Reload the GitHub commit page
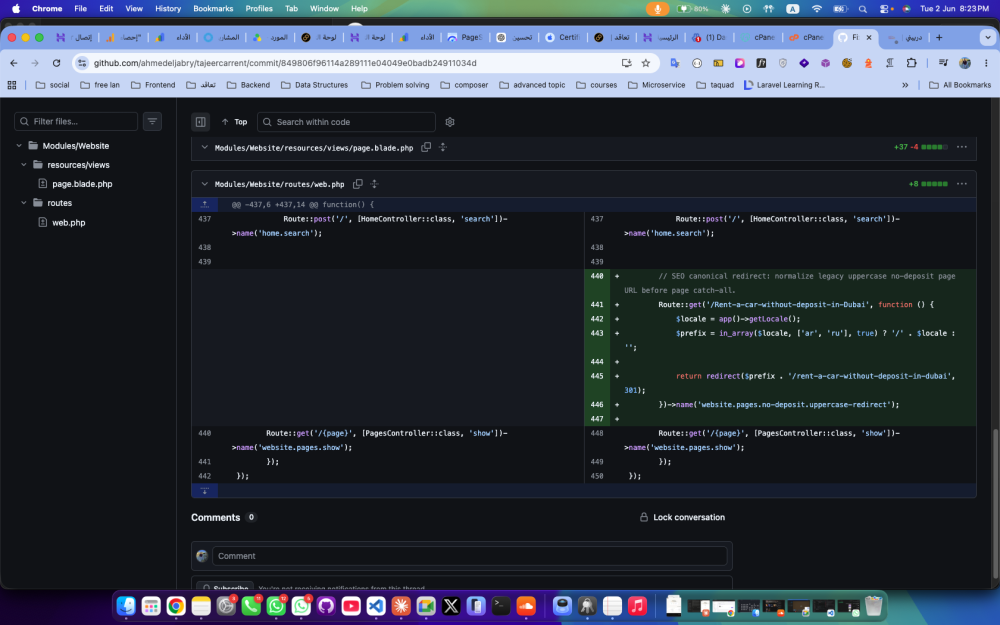1000x625 pixels. pos(56,63)
